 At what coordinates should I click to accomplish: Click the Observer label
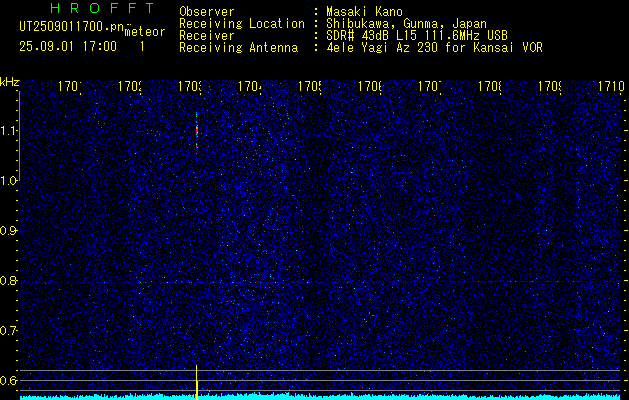207,12
